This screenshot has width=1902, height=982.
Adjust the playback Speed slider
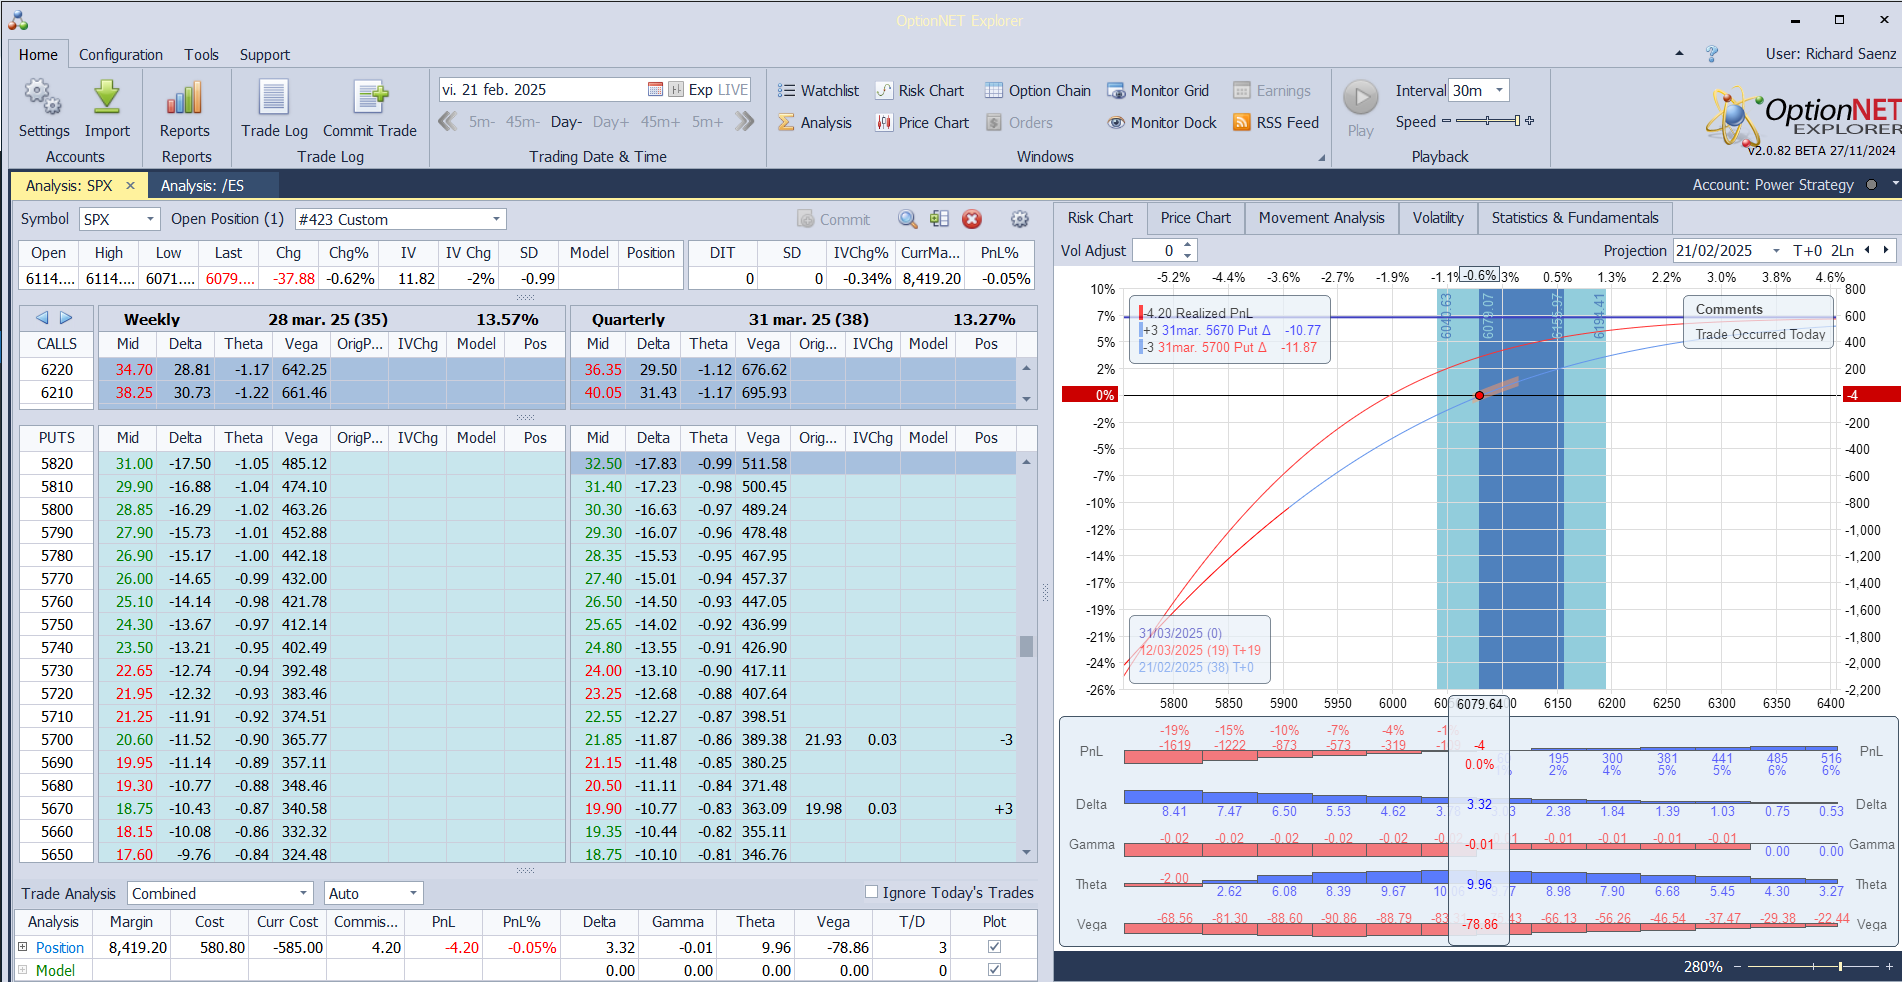point(1488,121)
